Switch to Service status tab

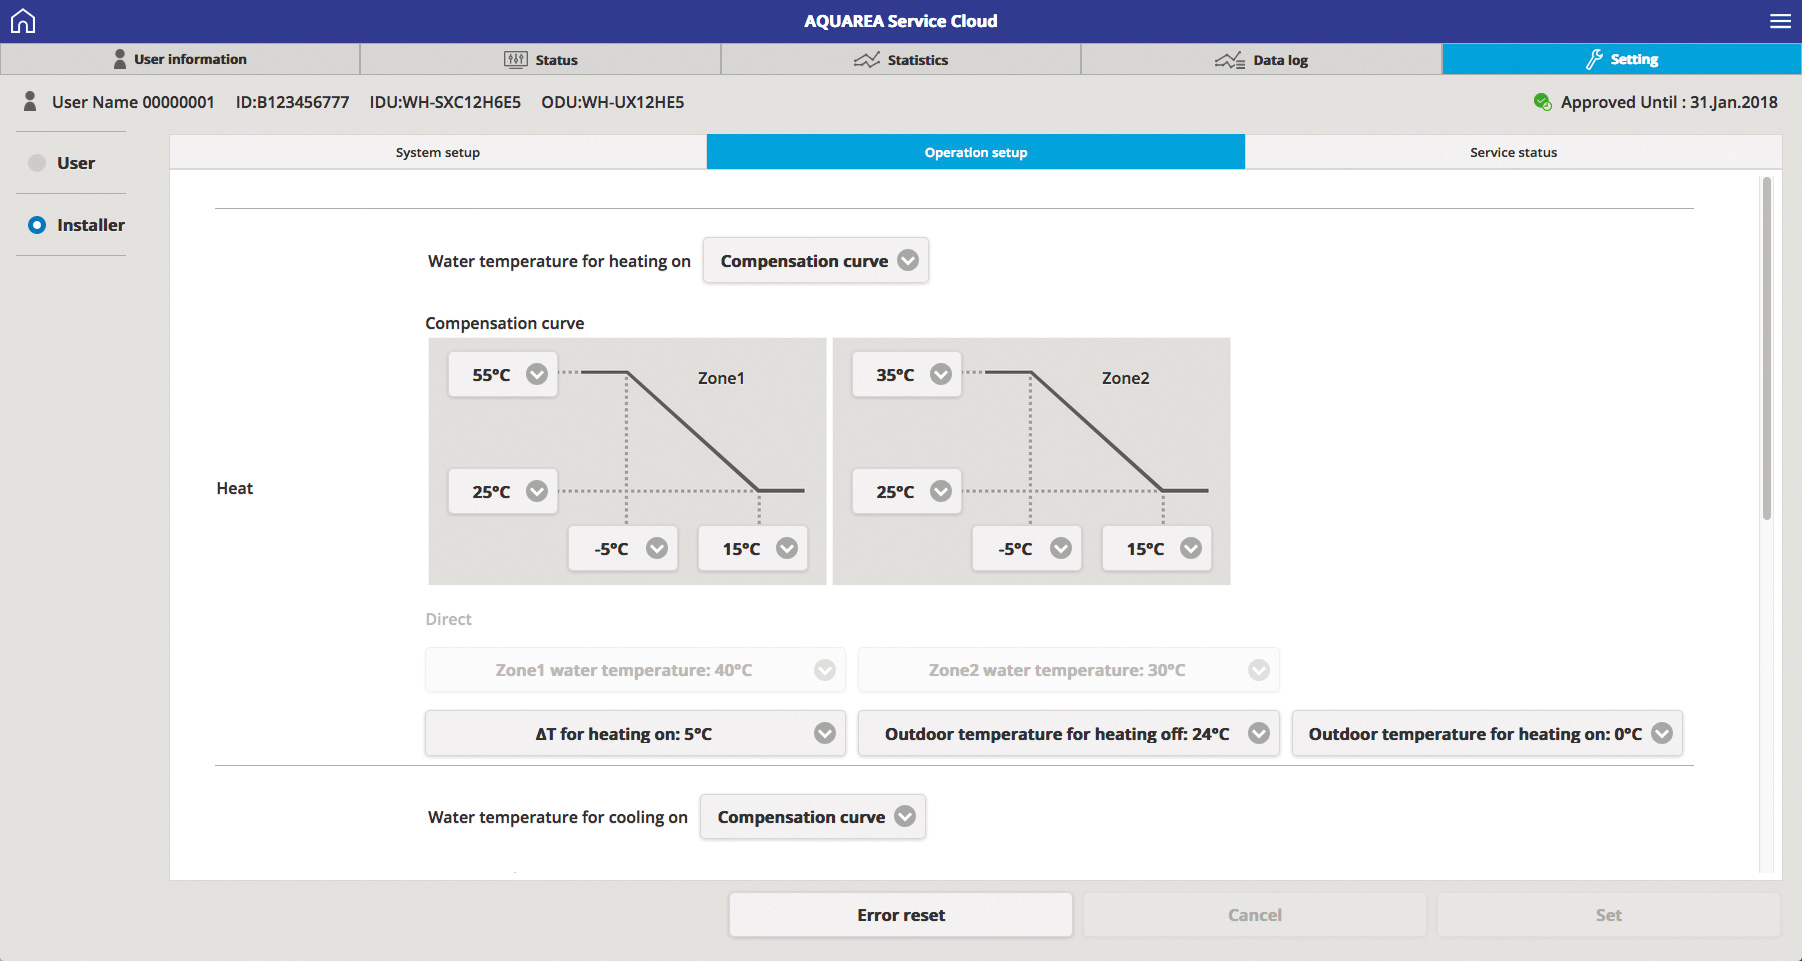click(1513, 153)
